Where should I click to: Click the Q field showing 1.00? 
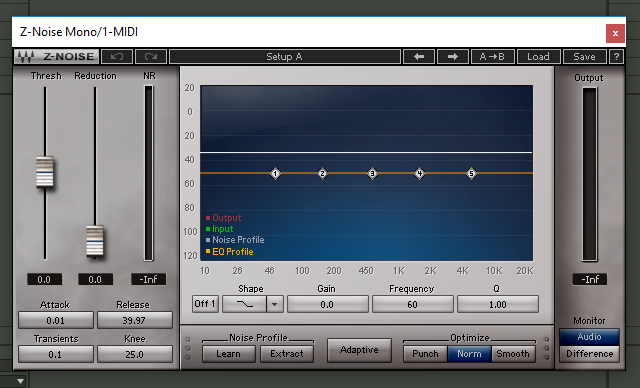pos(498,304)
